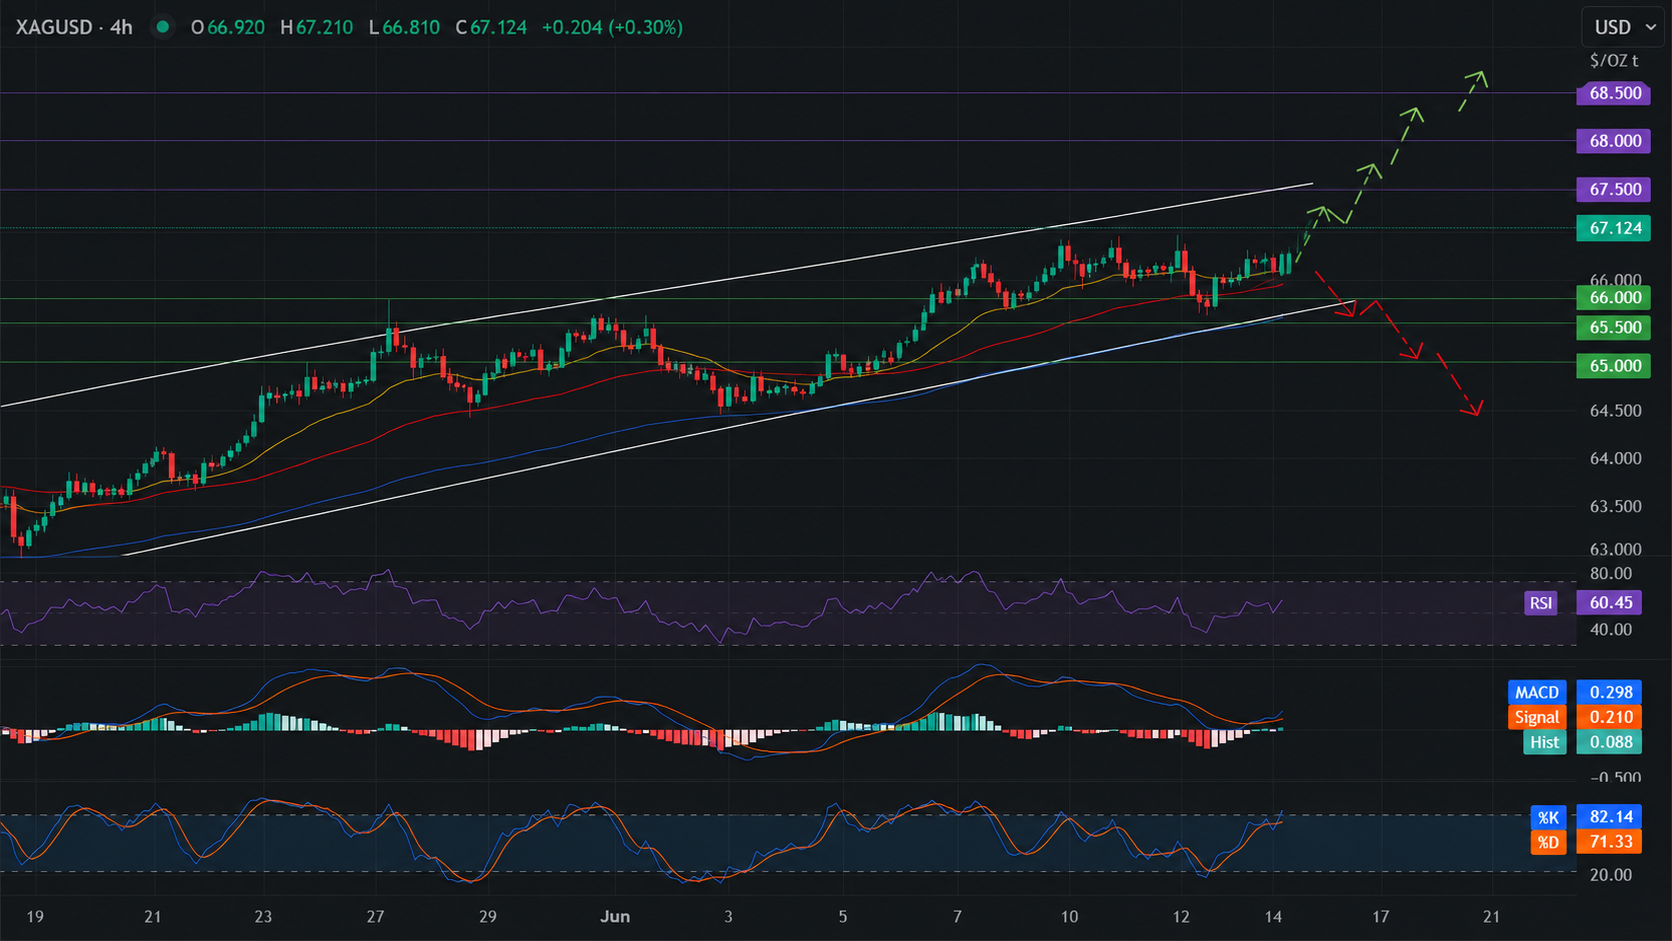The width and height of the screenshot is (1672, 941).
Task: Click date 14 on the time axis
Action: (x=1273, y=916)
